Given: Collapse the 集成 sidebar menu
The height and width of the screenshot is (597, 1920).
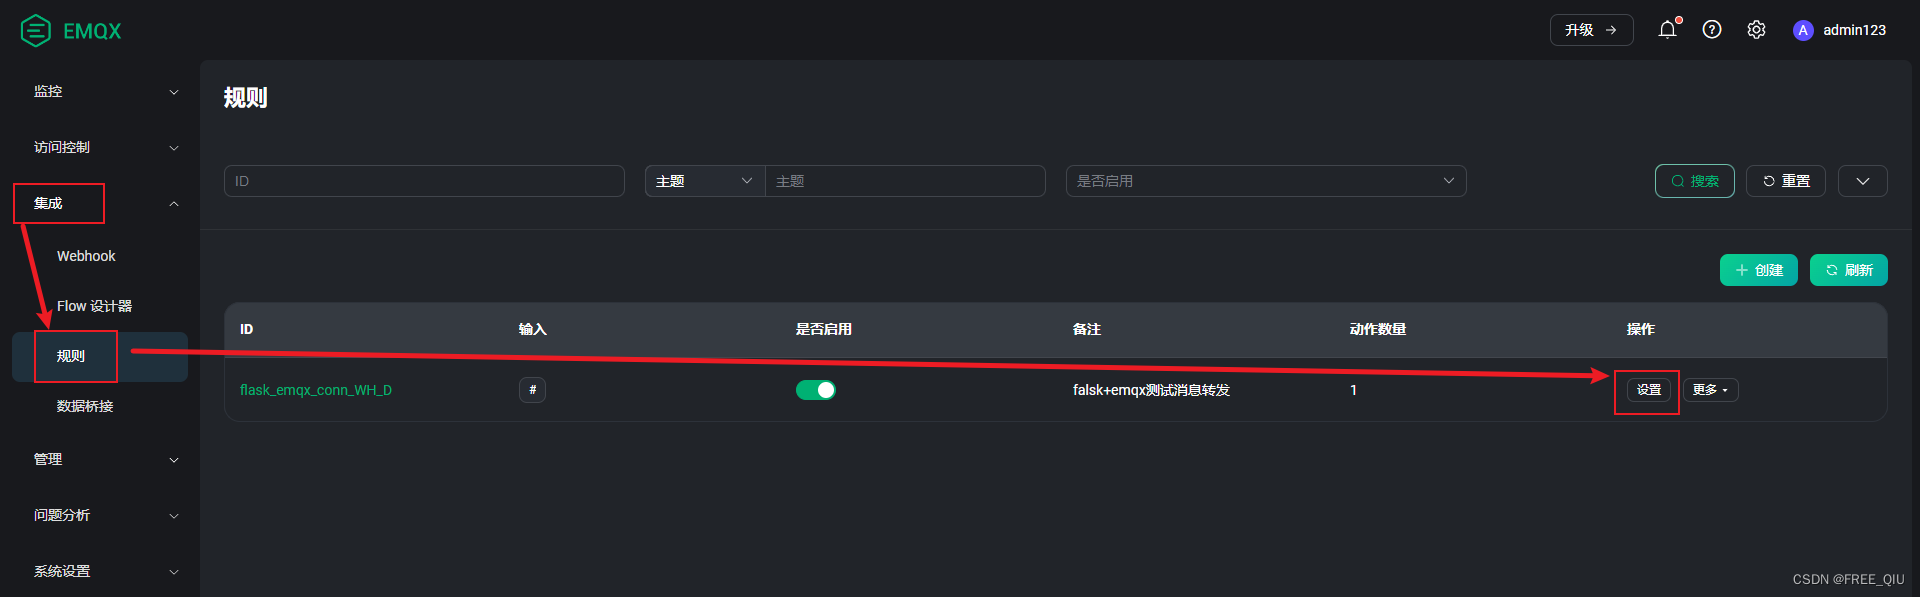Looking at the screenshot, I should pyautogui.click(x=106, y=203).
